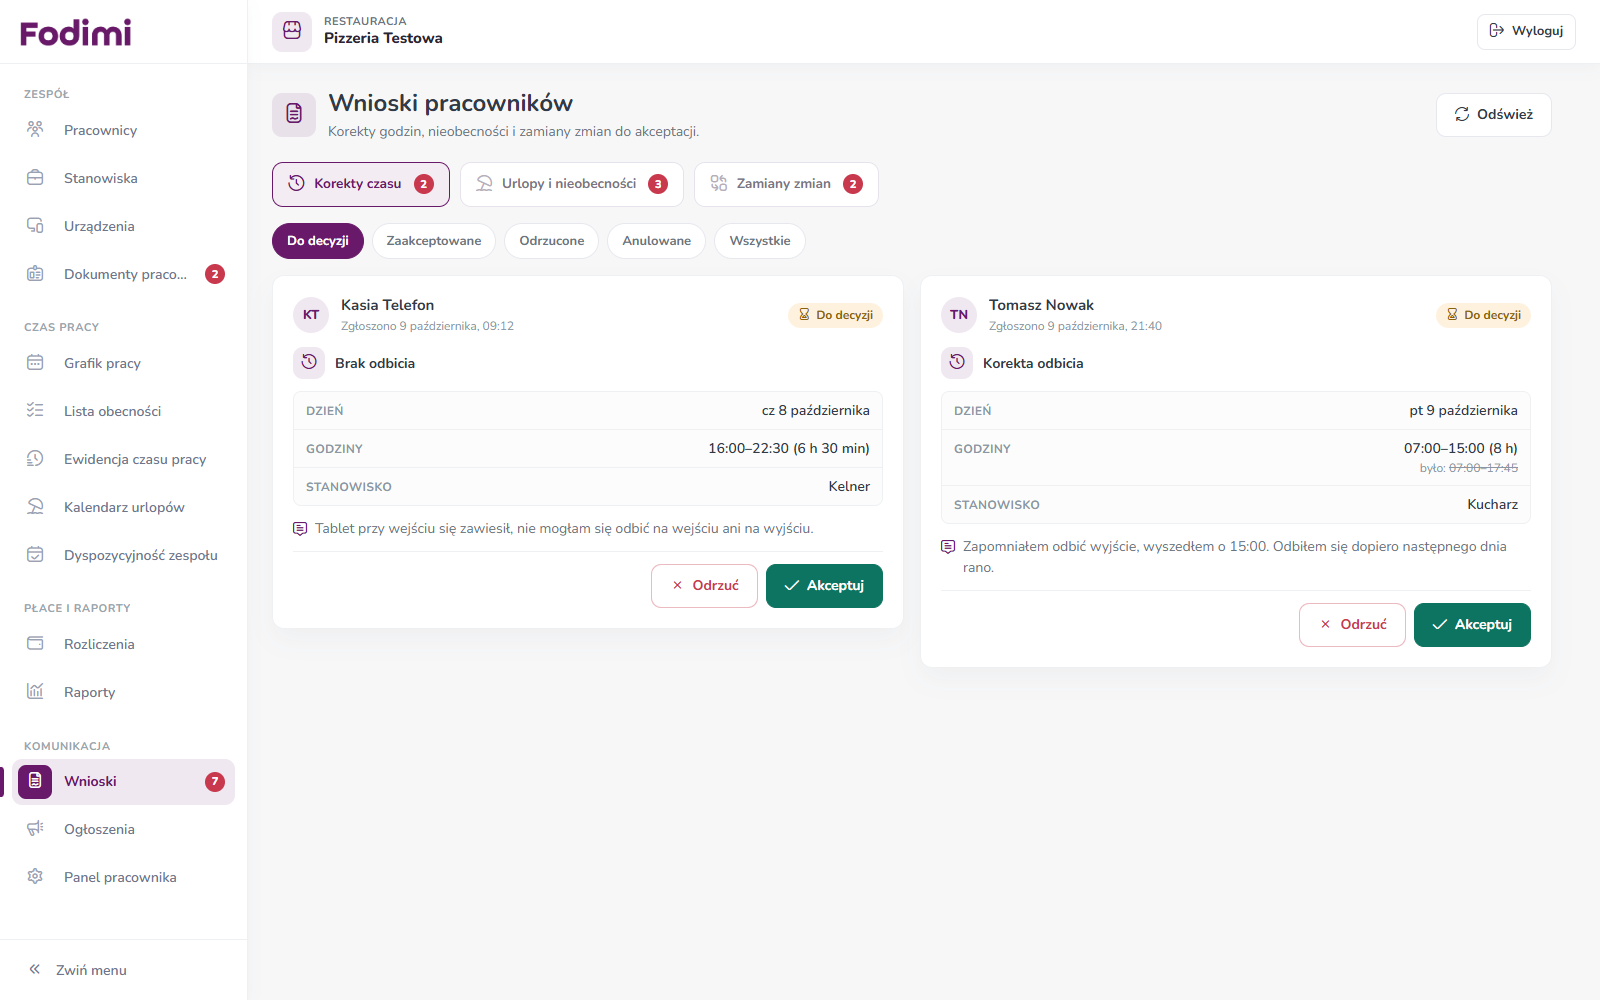Collapse the sidebar with Zwiń menu
The image size is (1600, 1000).
[x=78, y=970]
